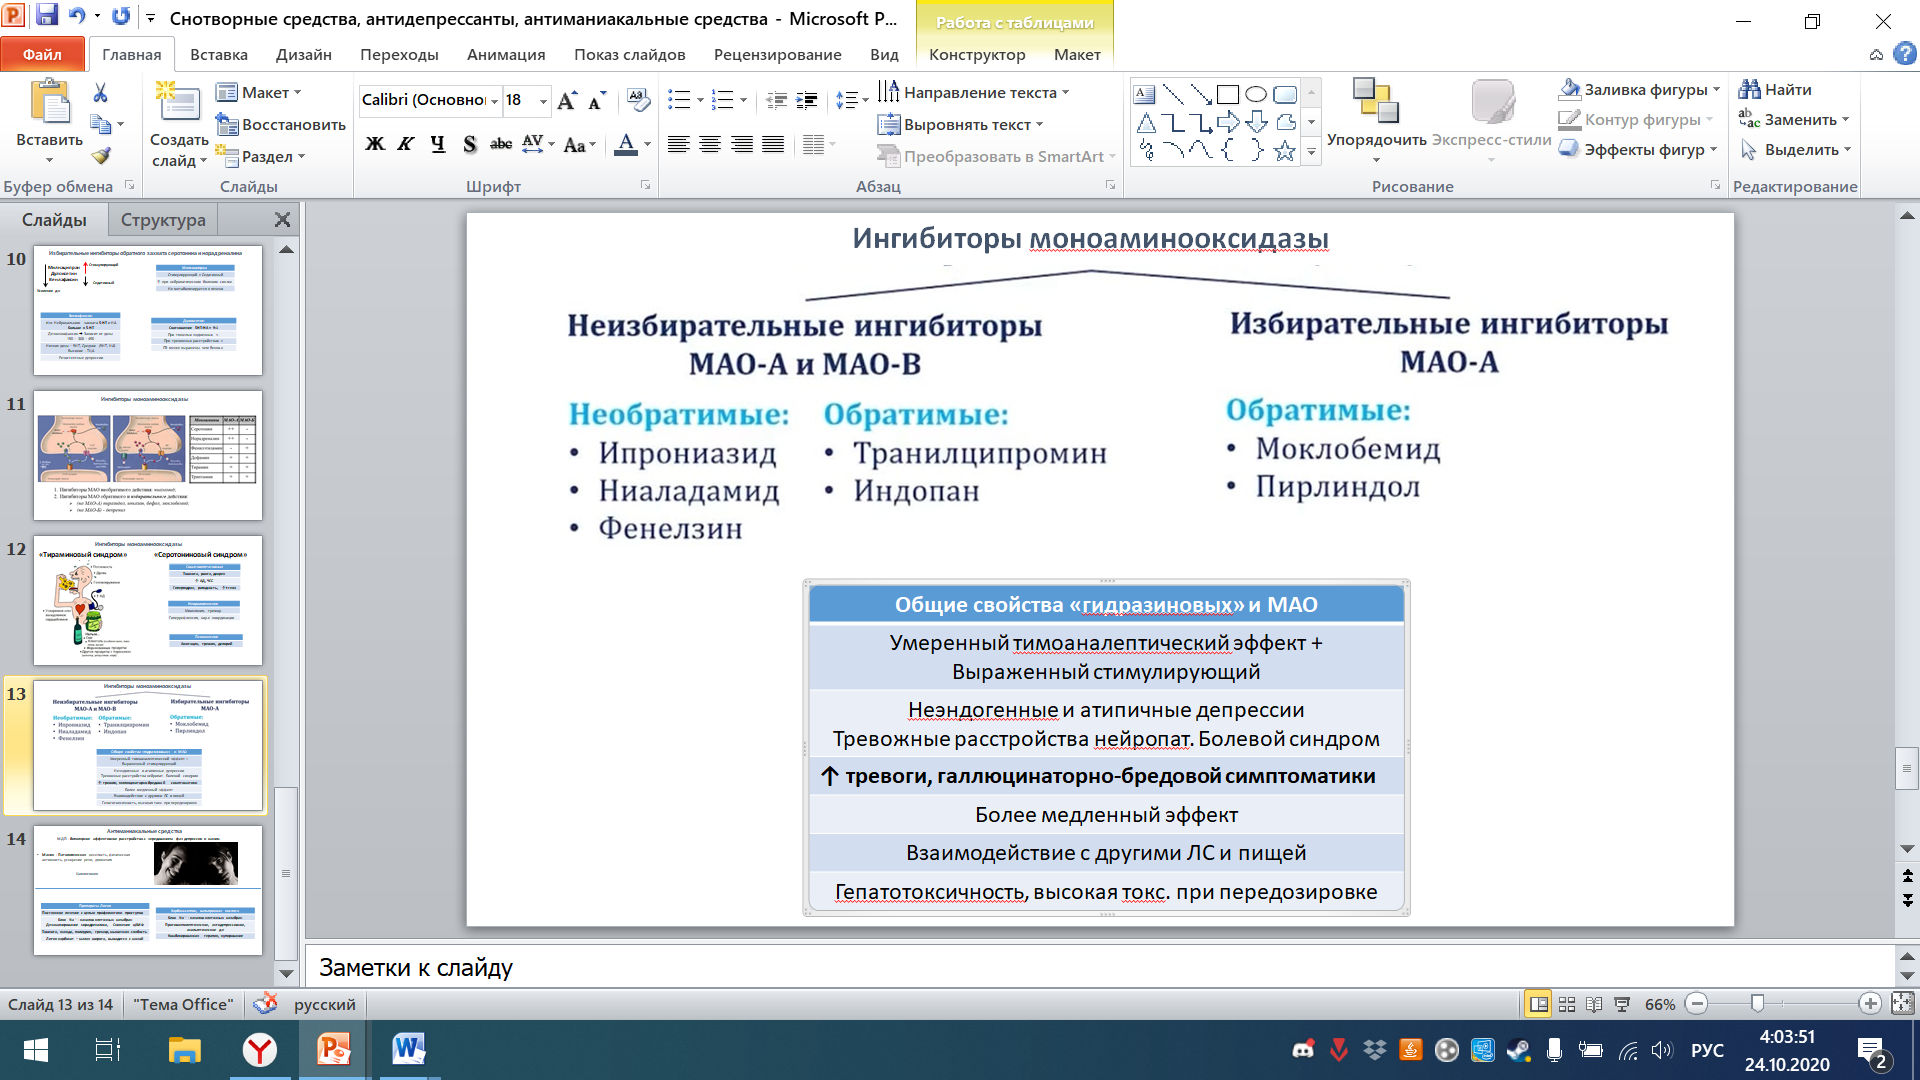Click Восстановить slide button
The height and width of the screenshot is (1080, 1920).
(x=281, y=124)
